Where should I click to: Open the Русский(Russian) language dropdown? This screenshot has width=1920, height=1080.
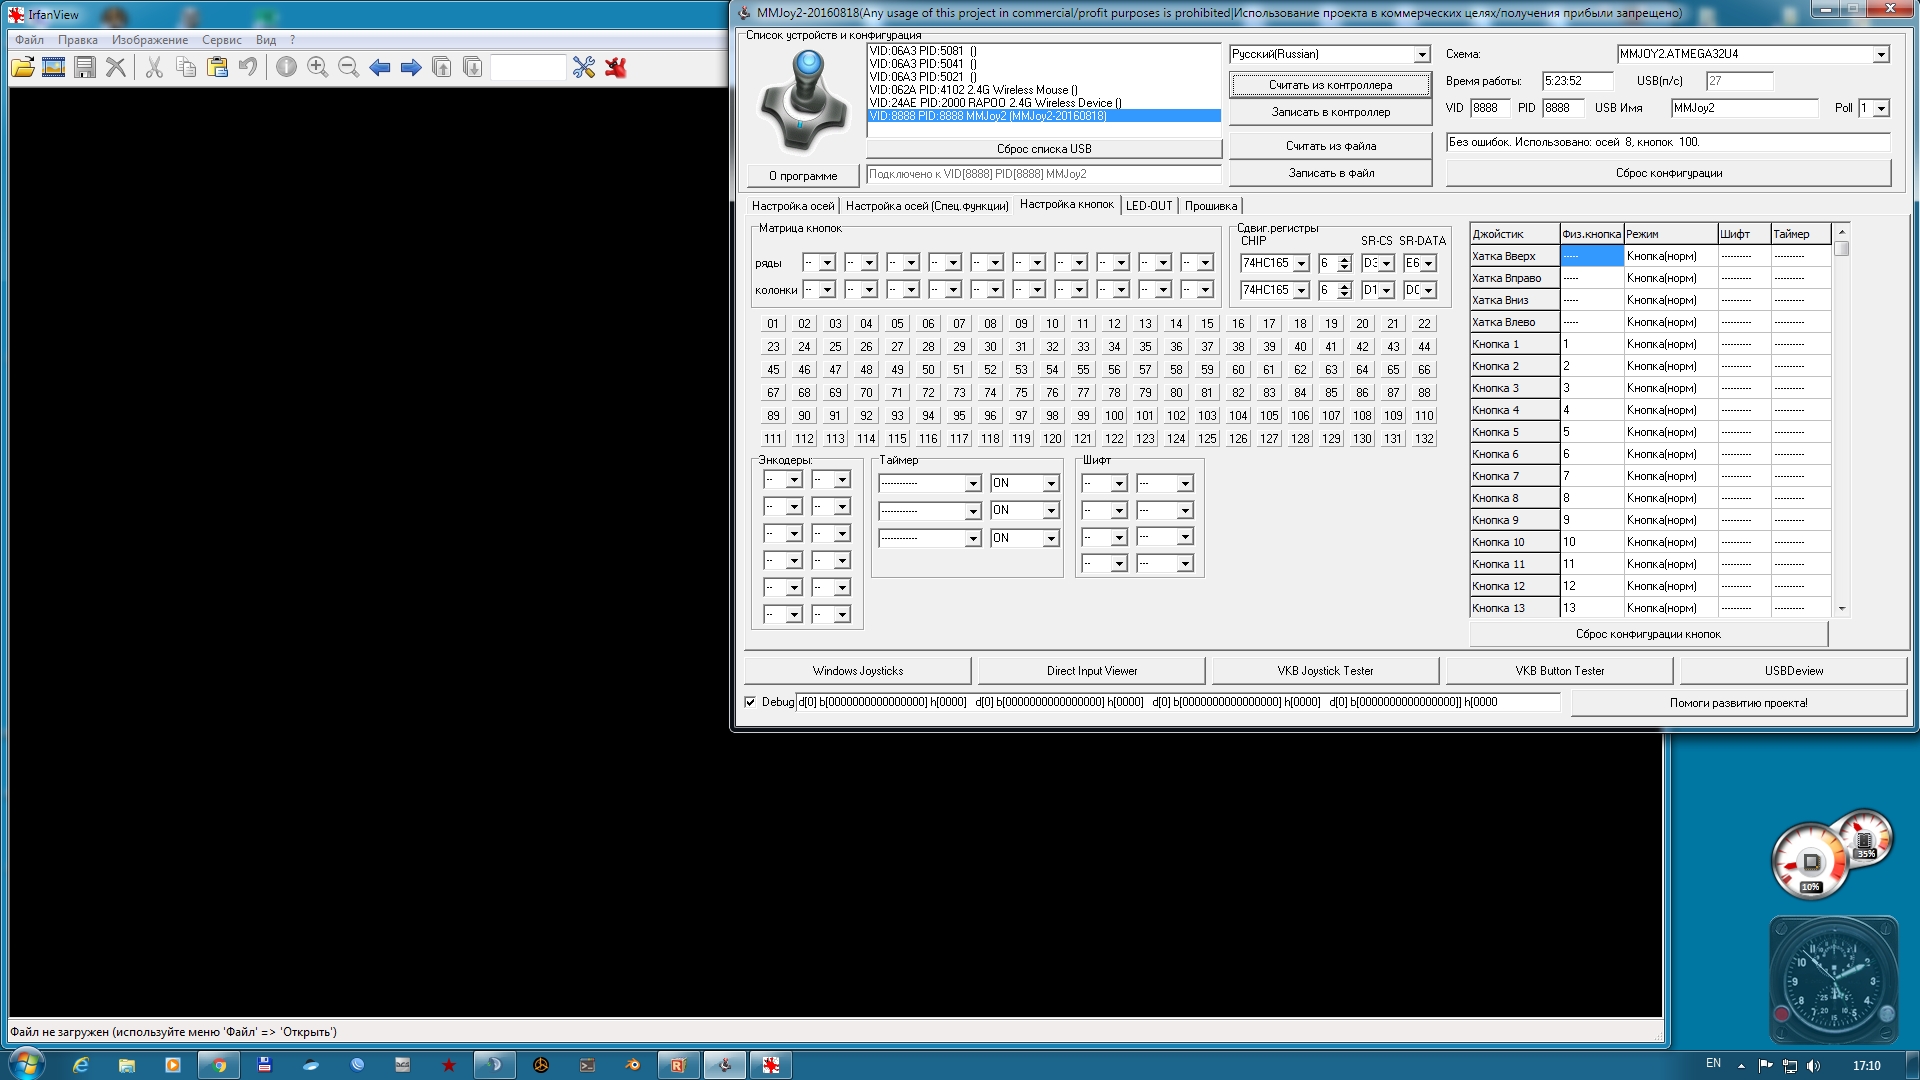(1421, 55)
